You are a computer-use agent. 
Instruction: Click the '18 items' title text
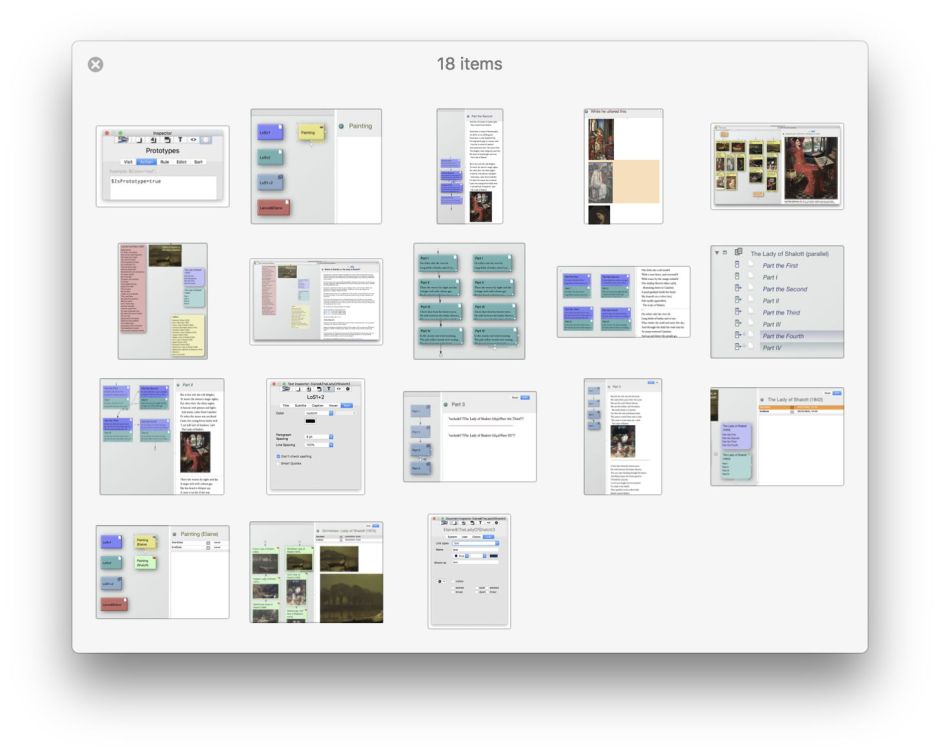(469, 64)
